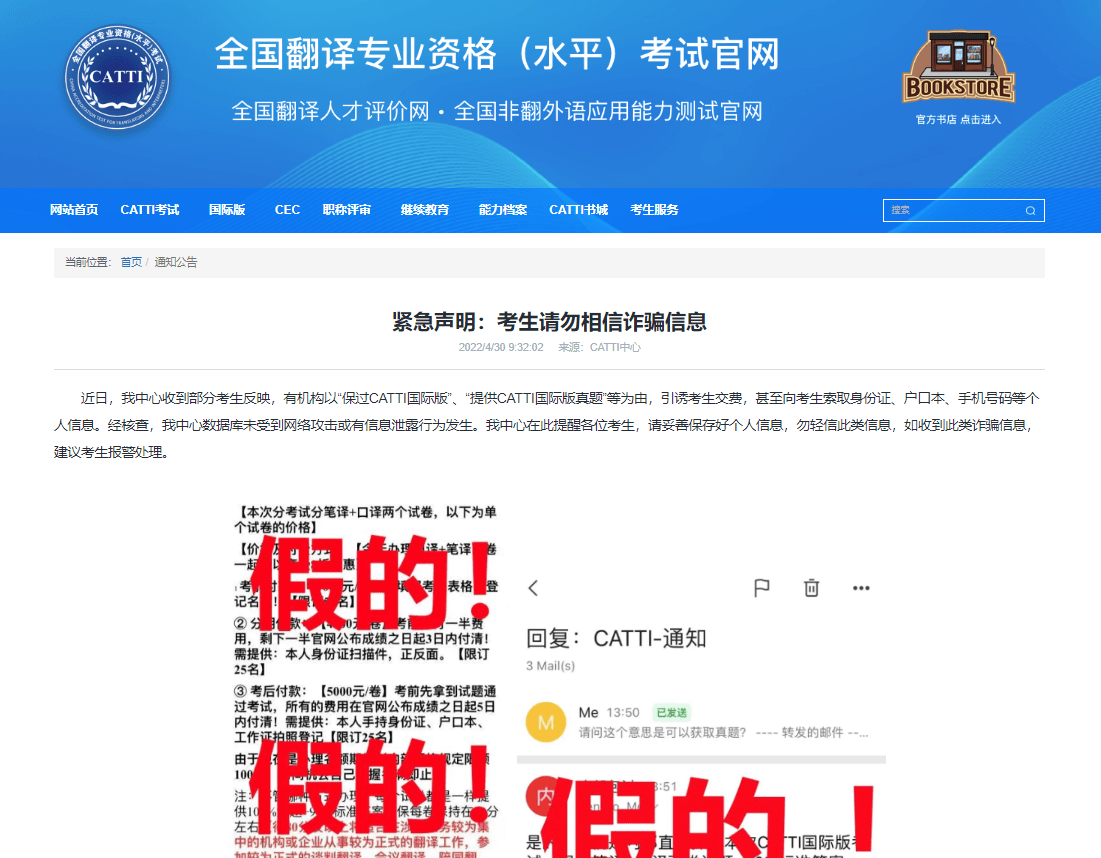This screenshot has height=858, width=1101.
Task: Open 考生服务 menu item
Action: [654, 210]
